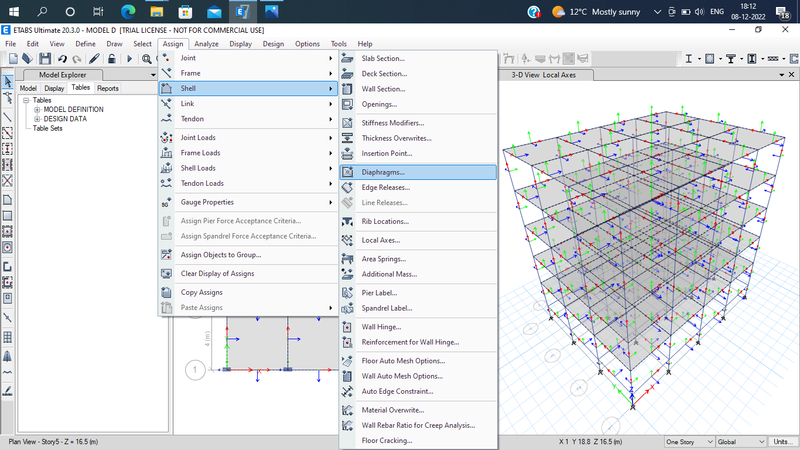The image size is (800, 450).
Task: Select Table Sets in the tree
Action: 47,129
